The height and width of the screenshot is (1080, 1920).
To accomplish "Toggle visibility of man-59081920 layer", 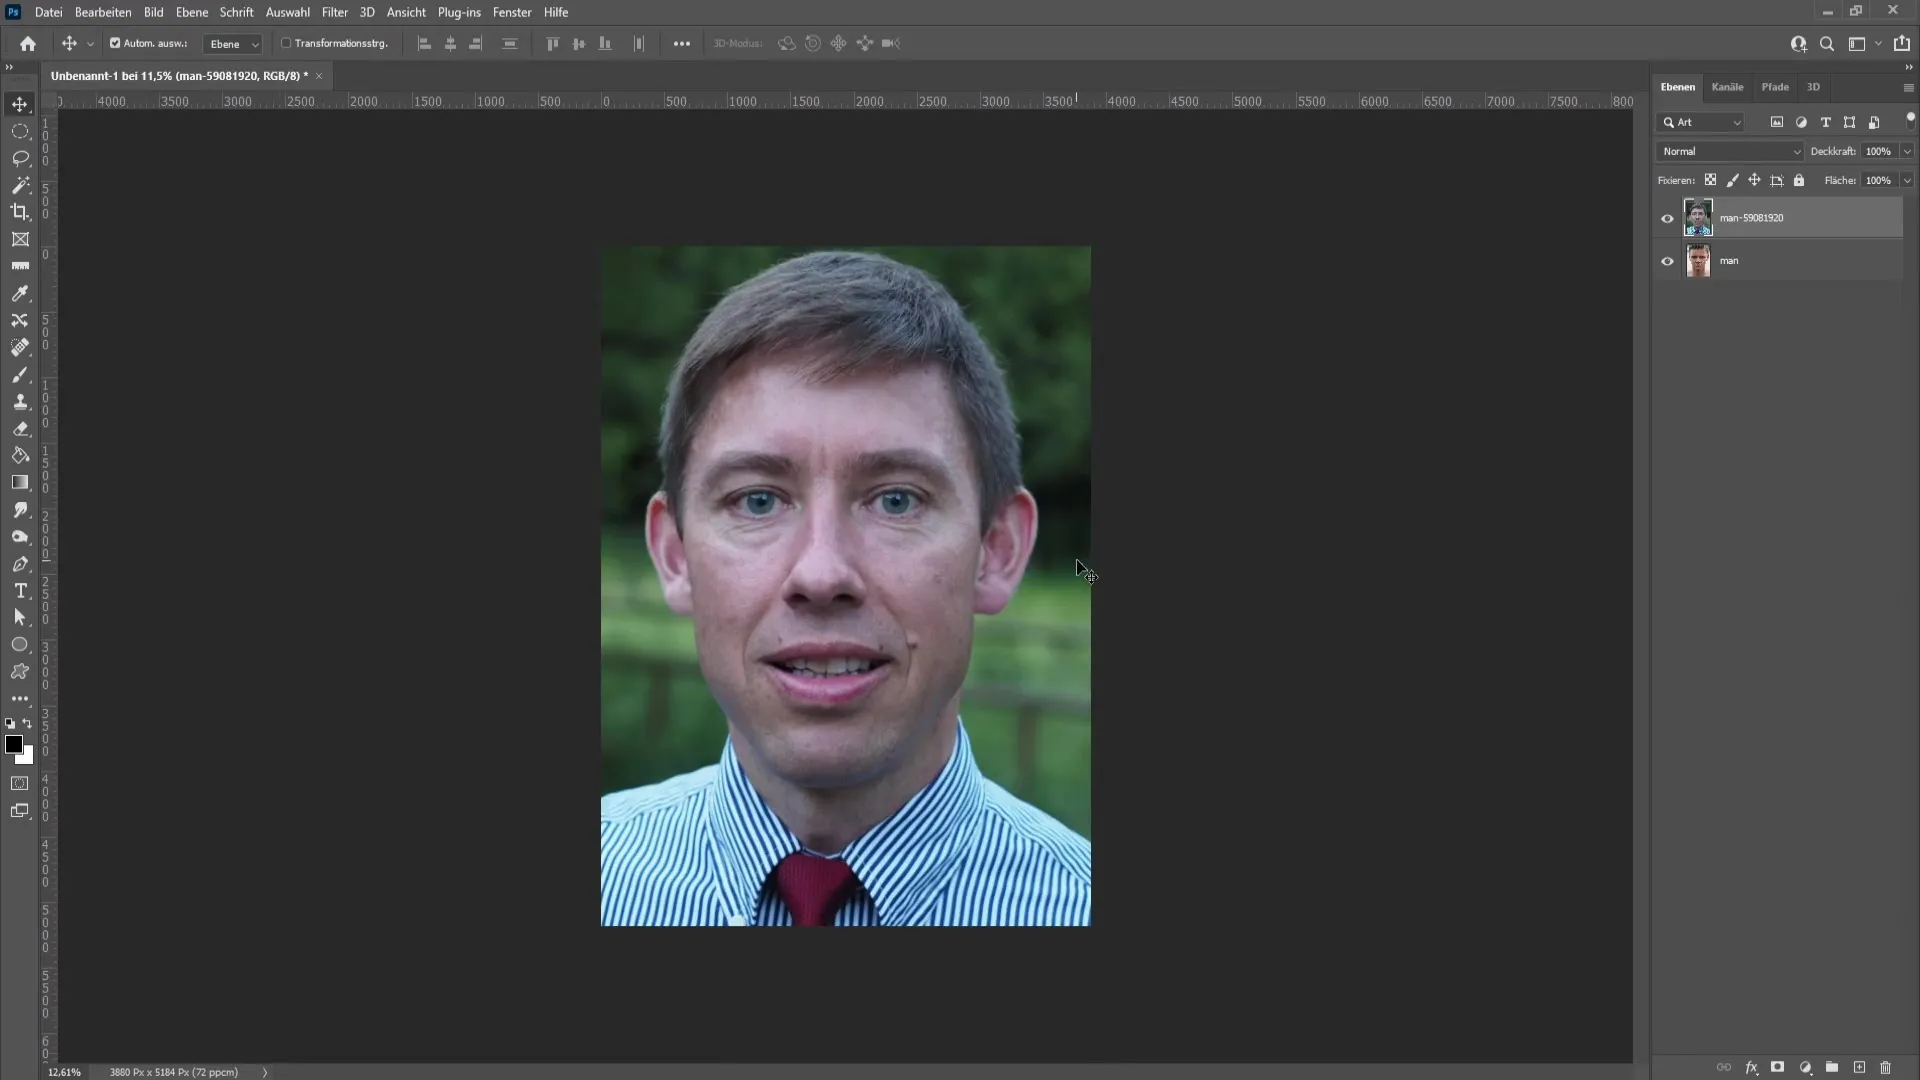I will (x=1668, y=218).
